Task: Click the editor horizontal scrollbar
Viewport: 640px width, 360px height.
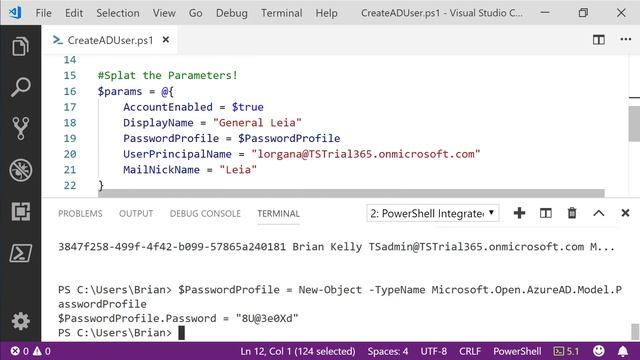Action: click(351, 193)
